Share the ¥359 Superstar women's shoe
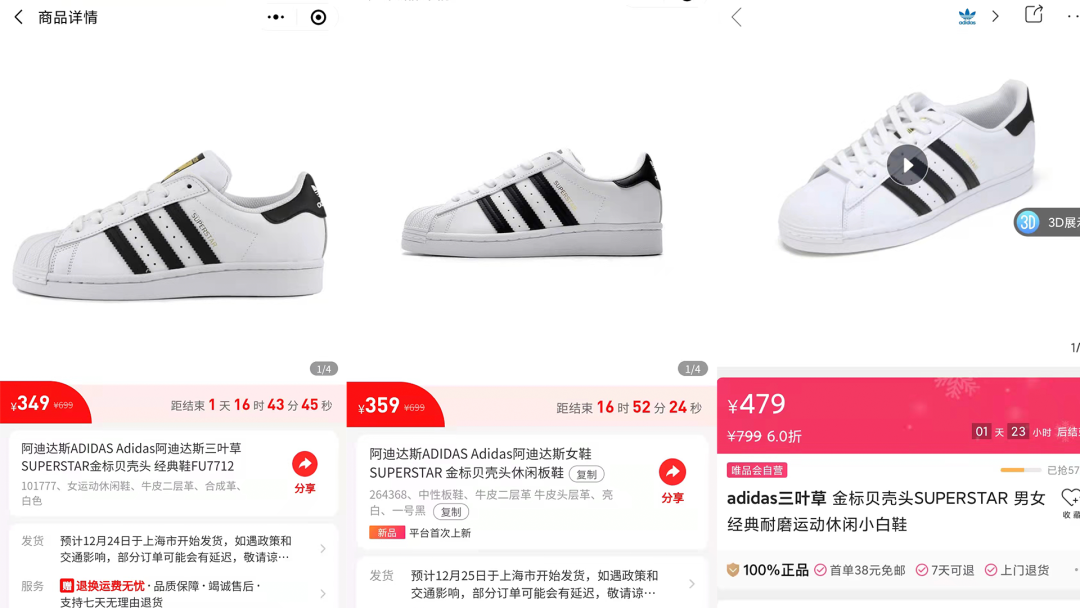The height and width of the screenshot is (608, 1080). click(x=672, y=481)
